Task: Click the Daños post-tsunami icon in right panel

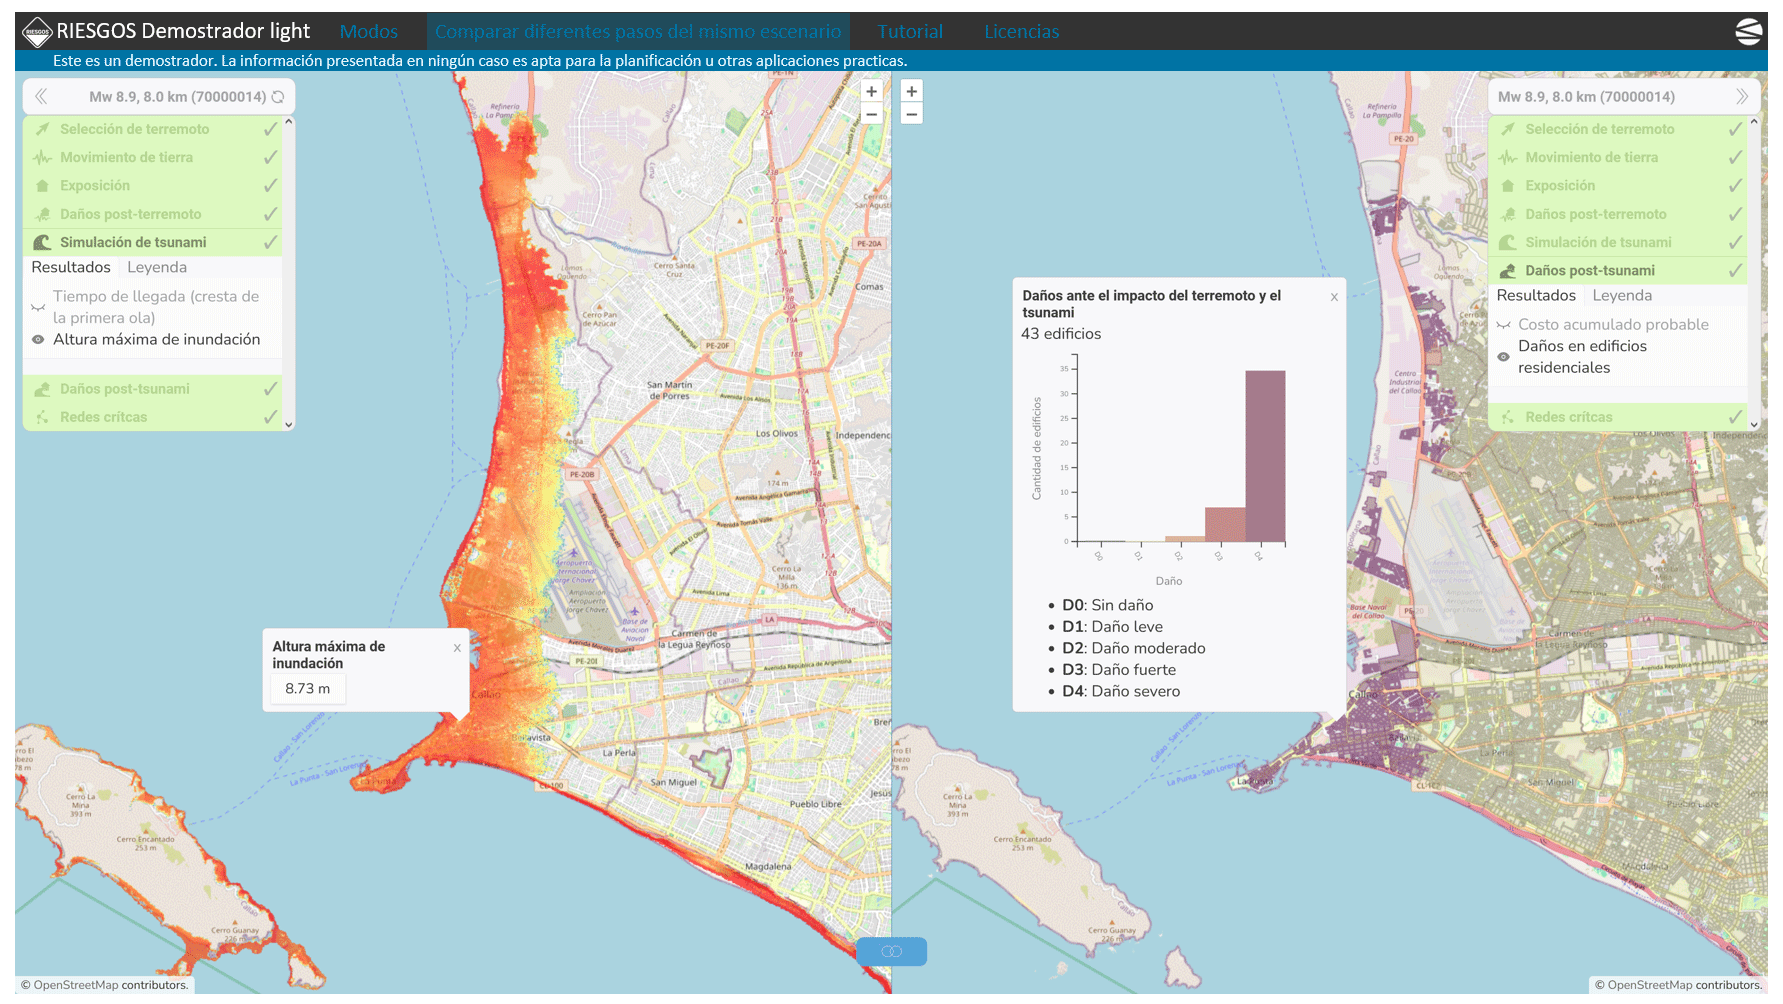Action: pos(1507,271)
